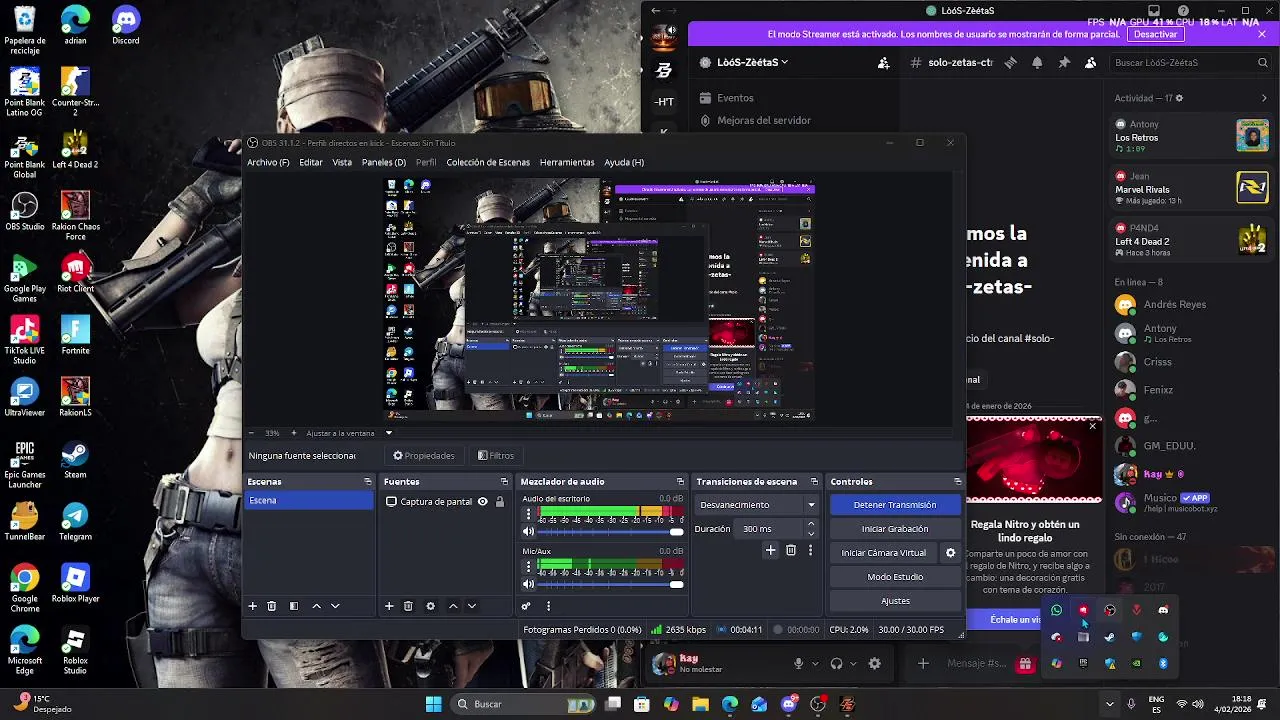Image resolution: width=1280 pixels, height=720 pixels.
Task: Toggle Discord microphone mute
Action: click(x=798, y=663)
